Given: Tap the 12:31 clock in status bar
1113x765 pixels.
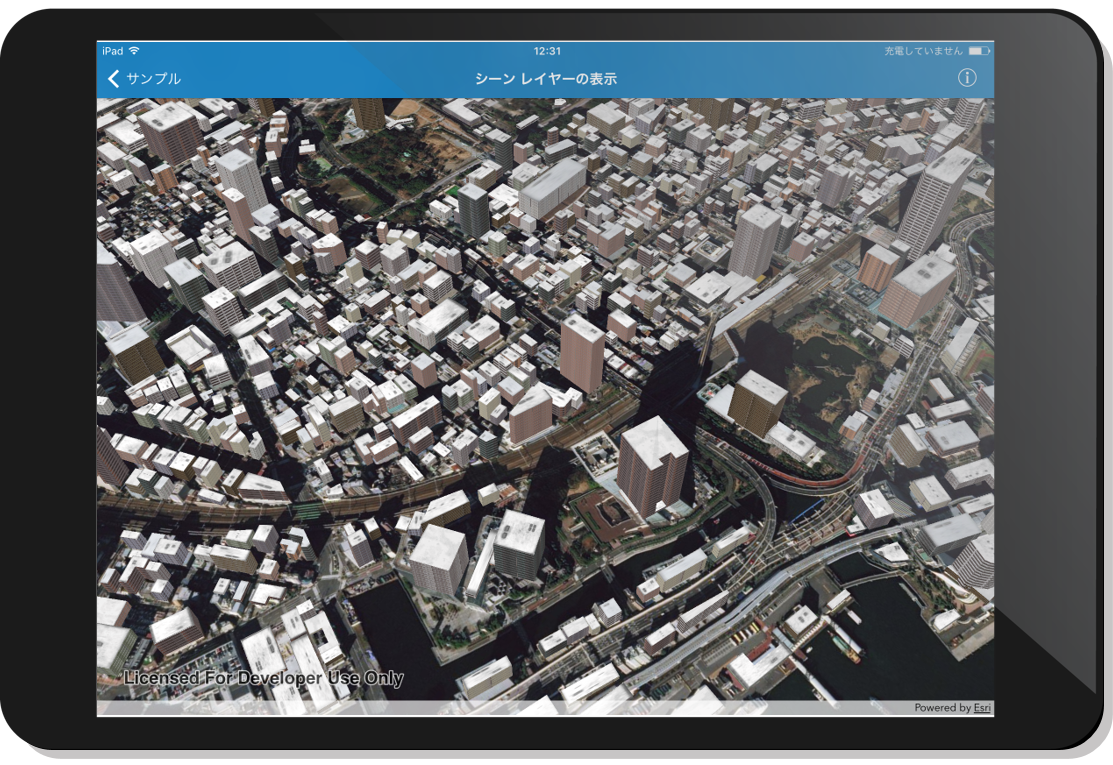Looking at the screenshot, I should pyautogui.click(x=547, y=51).
